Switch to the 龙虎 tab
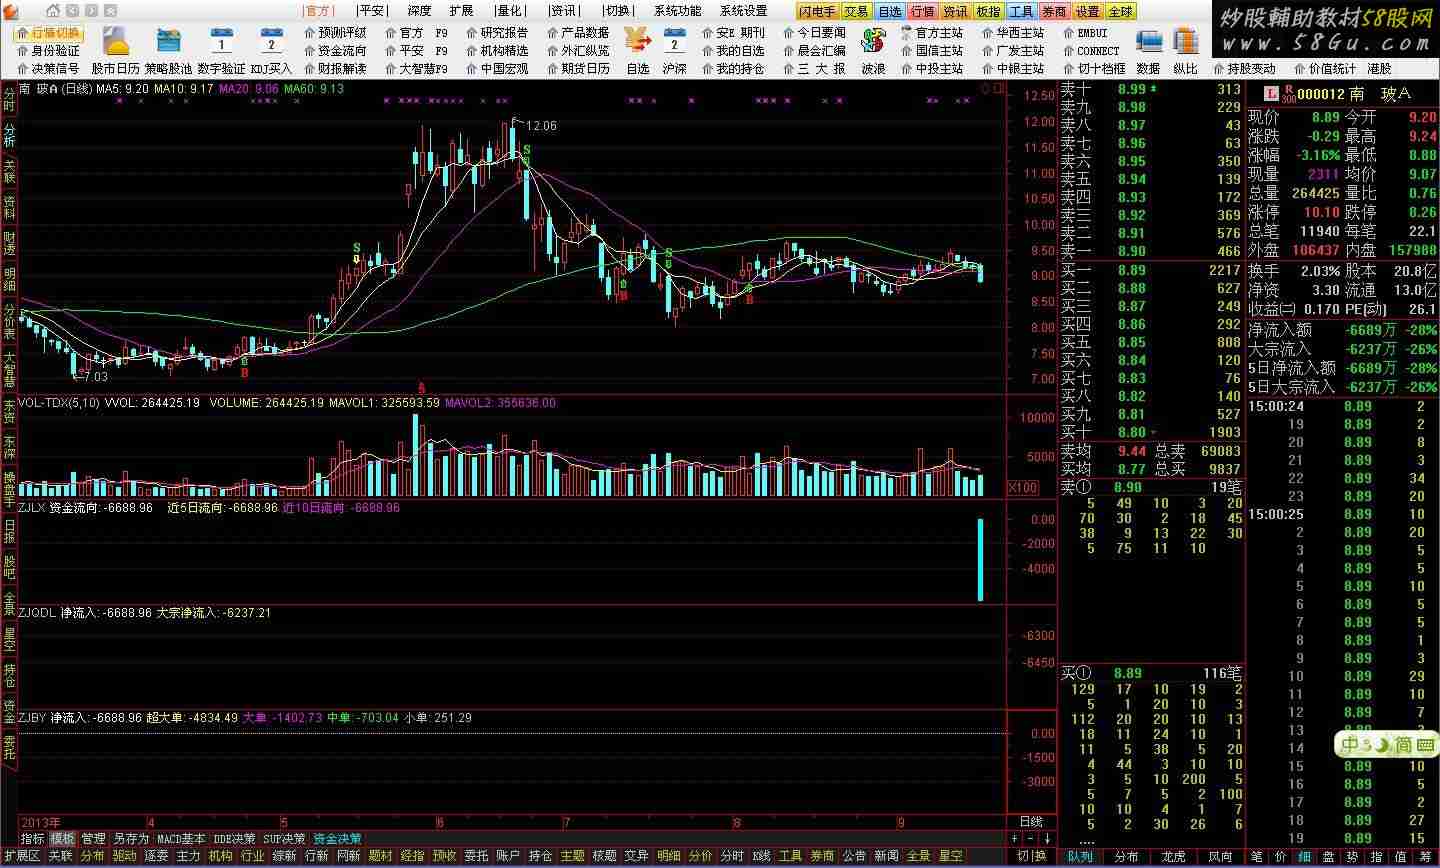The image size is (1440, 868). point(1173,856)
